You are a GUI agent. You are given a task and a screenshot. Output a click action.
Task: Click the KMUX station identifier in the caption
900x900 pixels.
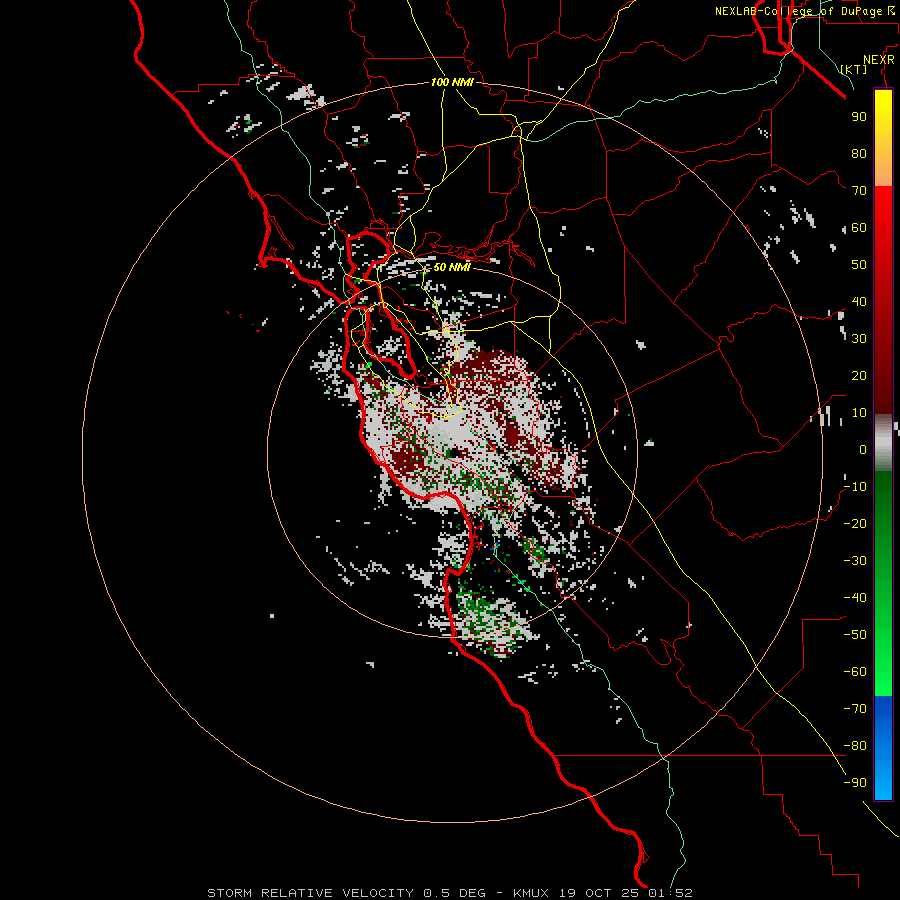[x=530, y=893]
